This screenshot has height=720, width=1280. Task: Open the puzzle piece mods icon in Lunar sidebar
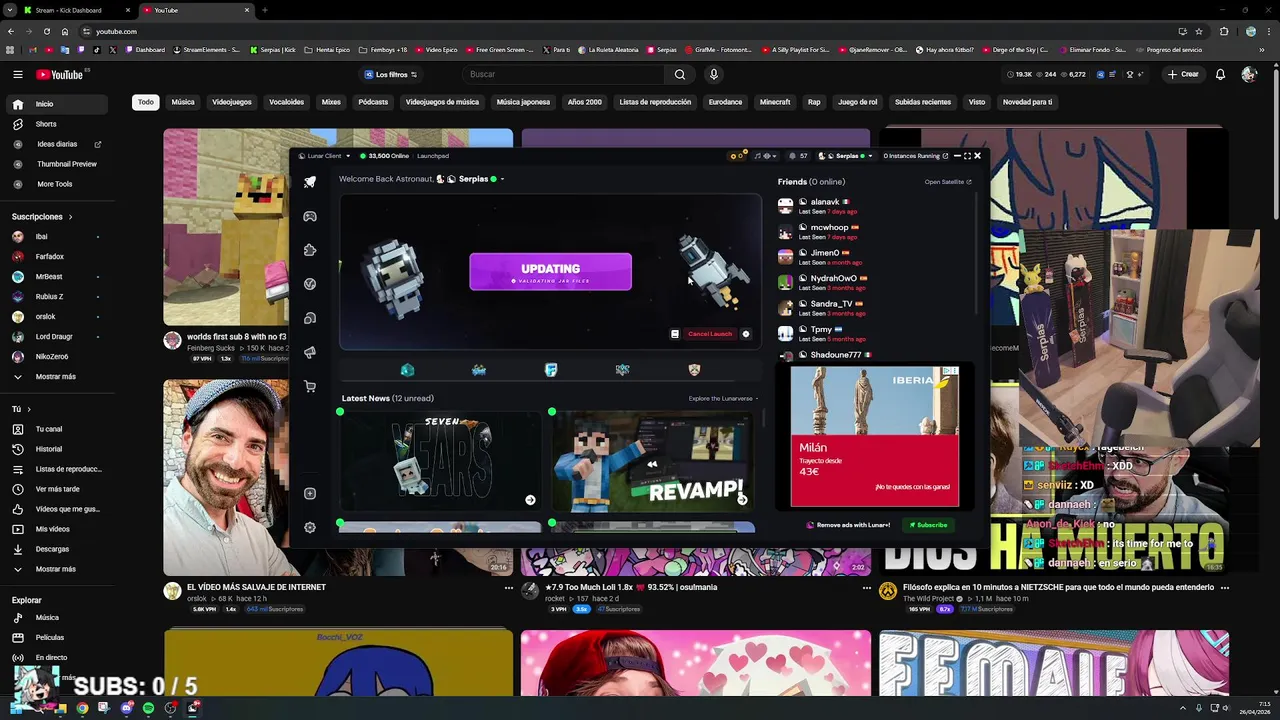point(310,250)
